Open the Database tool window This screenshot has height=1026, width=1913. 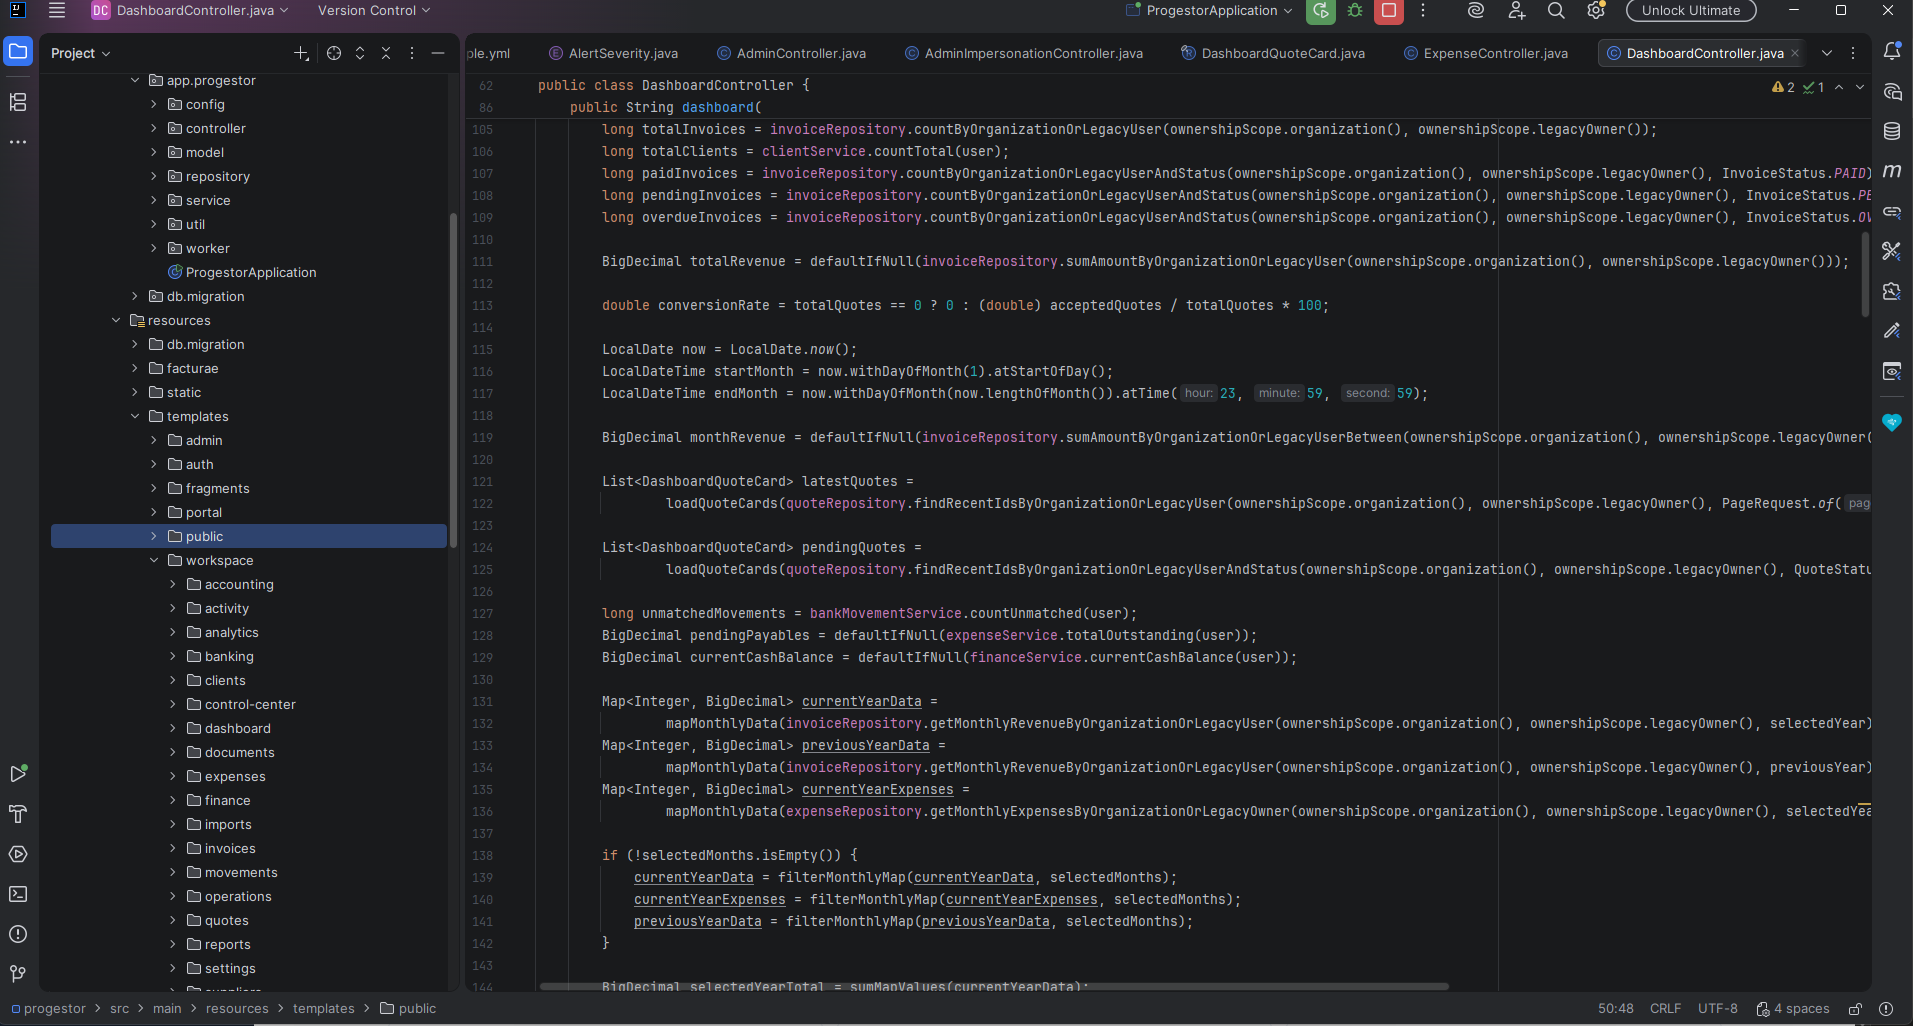pyautogui.click(x=1892, y=131)
